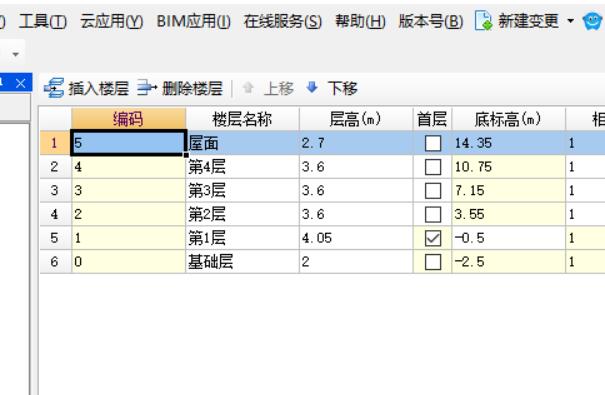Close the tab with the X icon
605x395 pixels.
tap(21, 83)
